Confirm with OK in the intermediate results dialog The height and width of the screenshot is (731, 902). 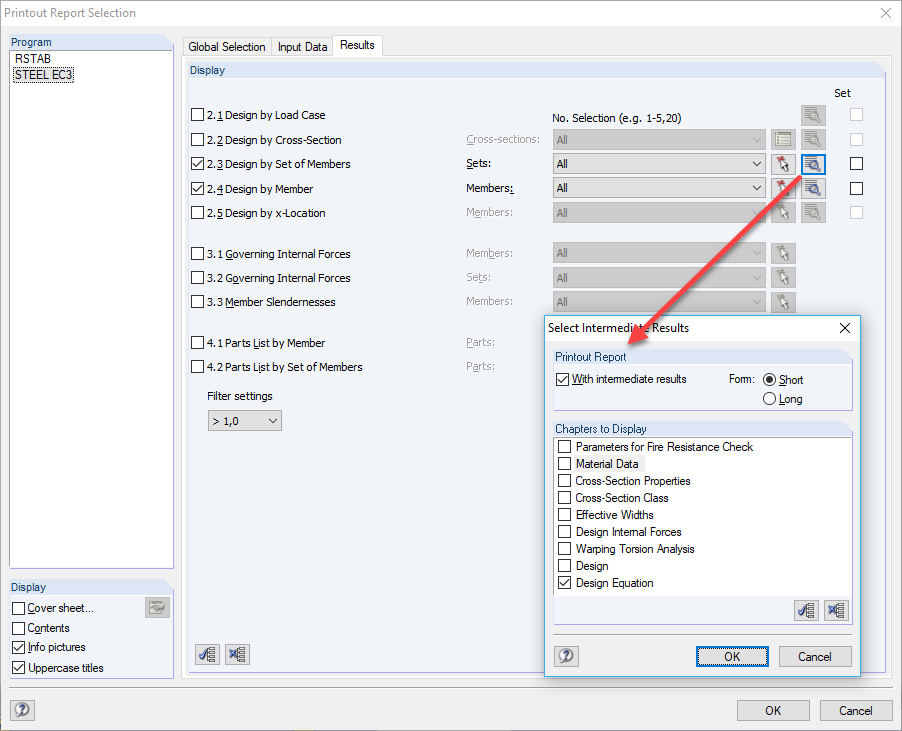point(735,656)
